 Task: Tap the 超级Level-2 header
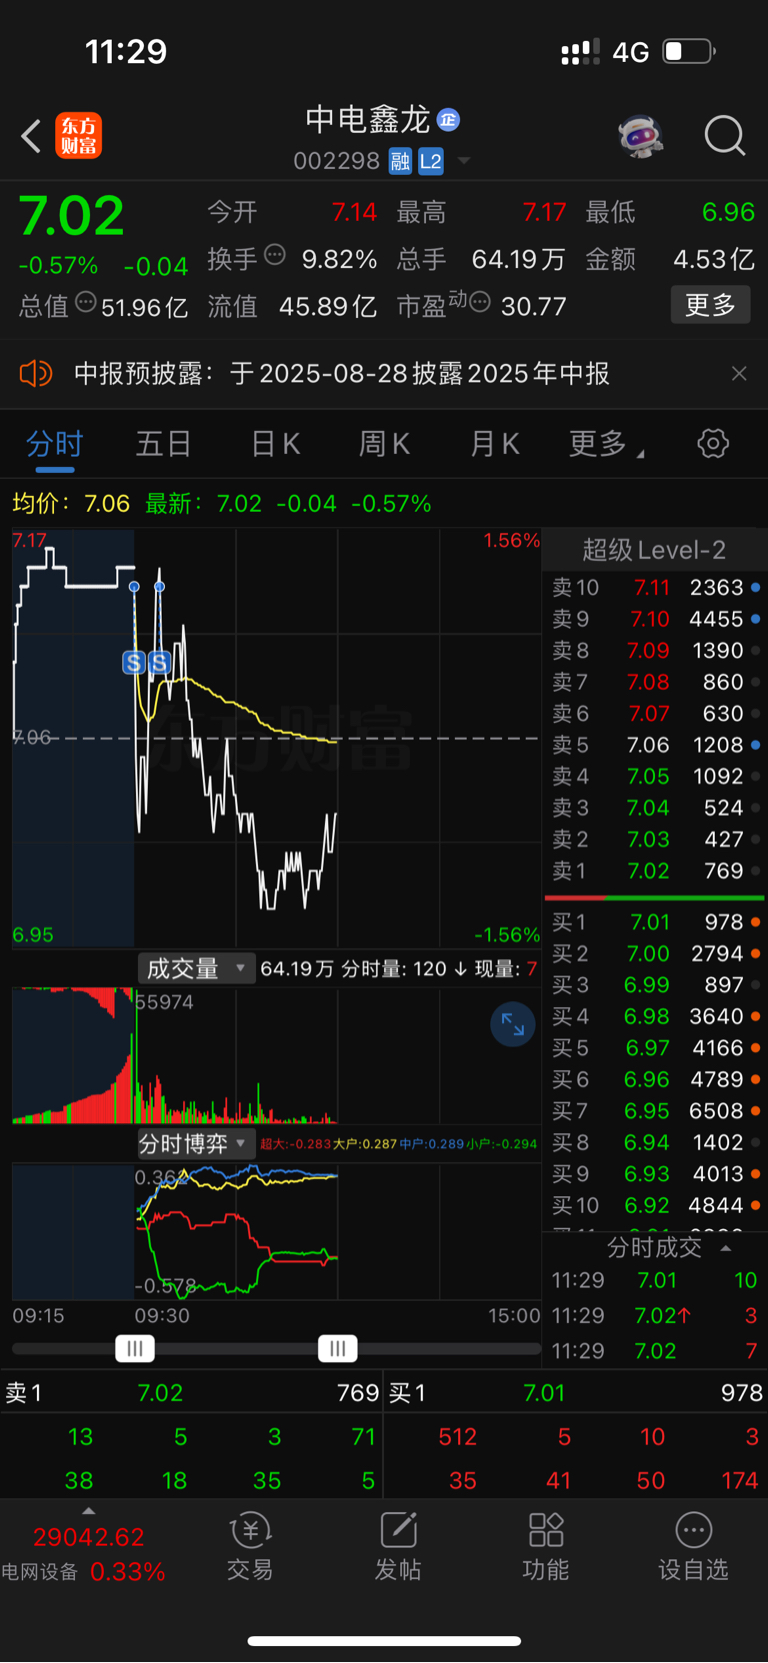[x=654, y=550]
